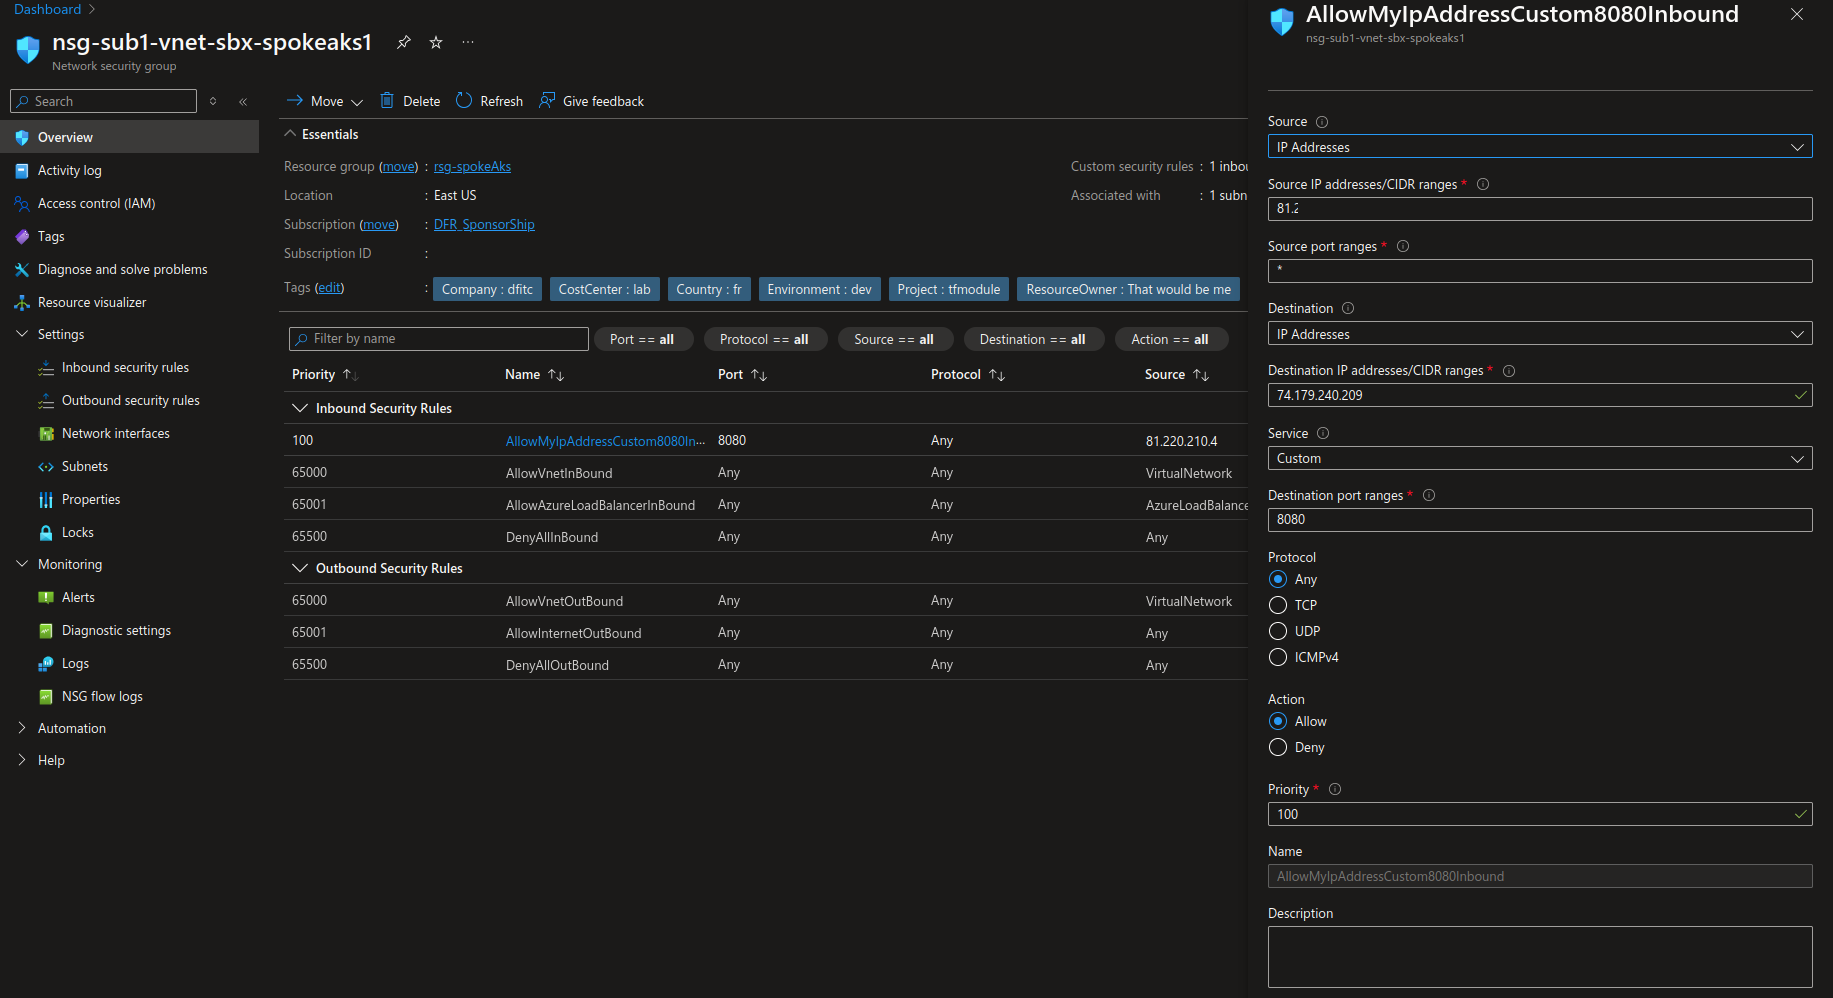Expand the Help menu section
This screenshot has width=1833, height=998.
[22, 760]
